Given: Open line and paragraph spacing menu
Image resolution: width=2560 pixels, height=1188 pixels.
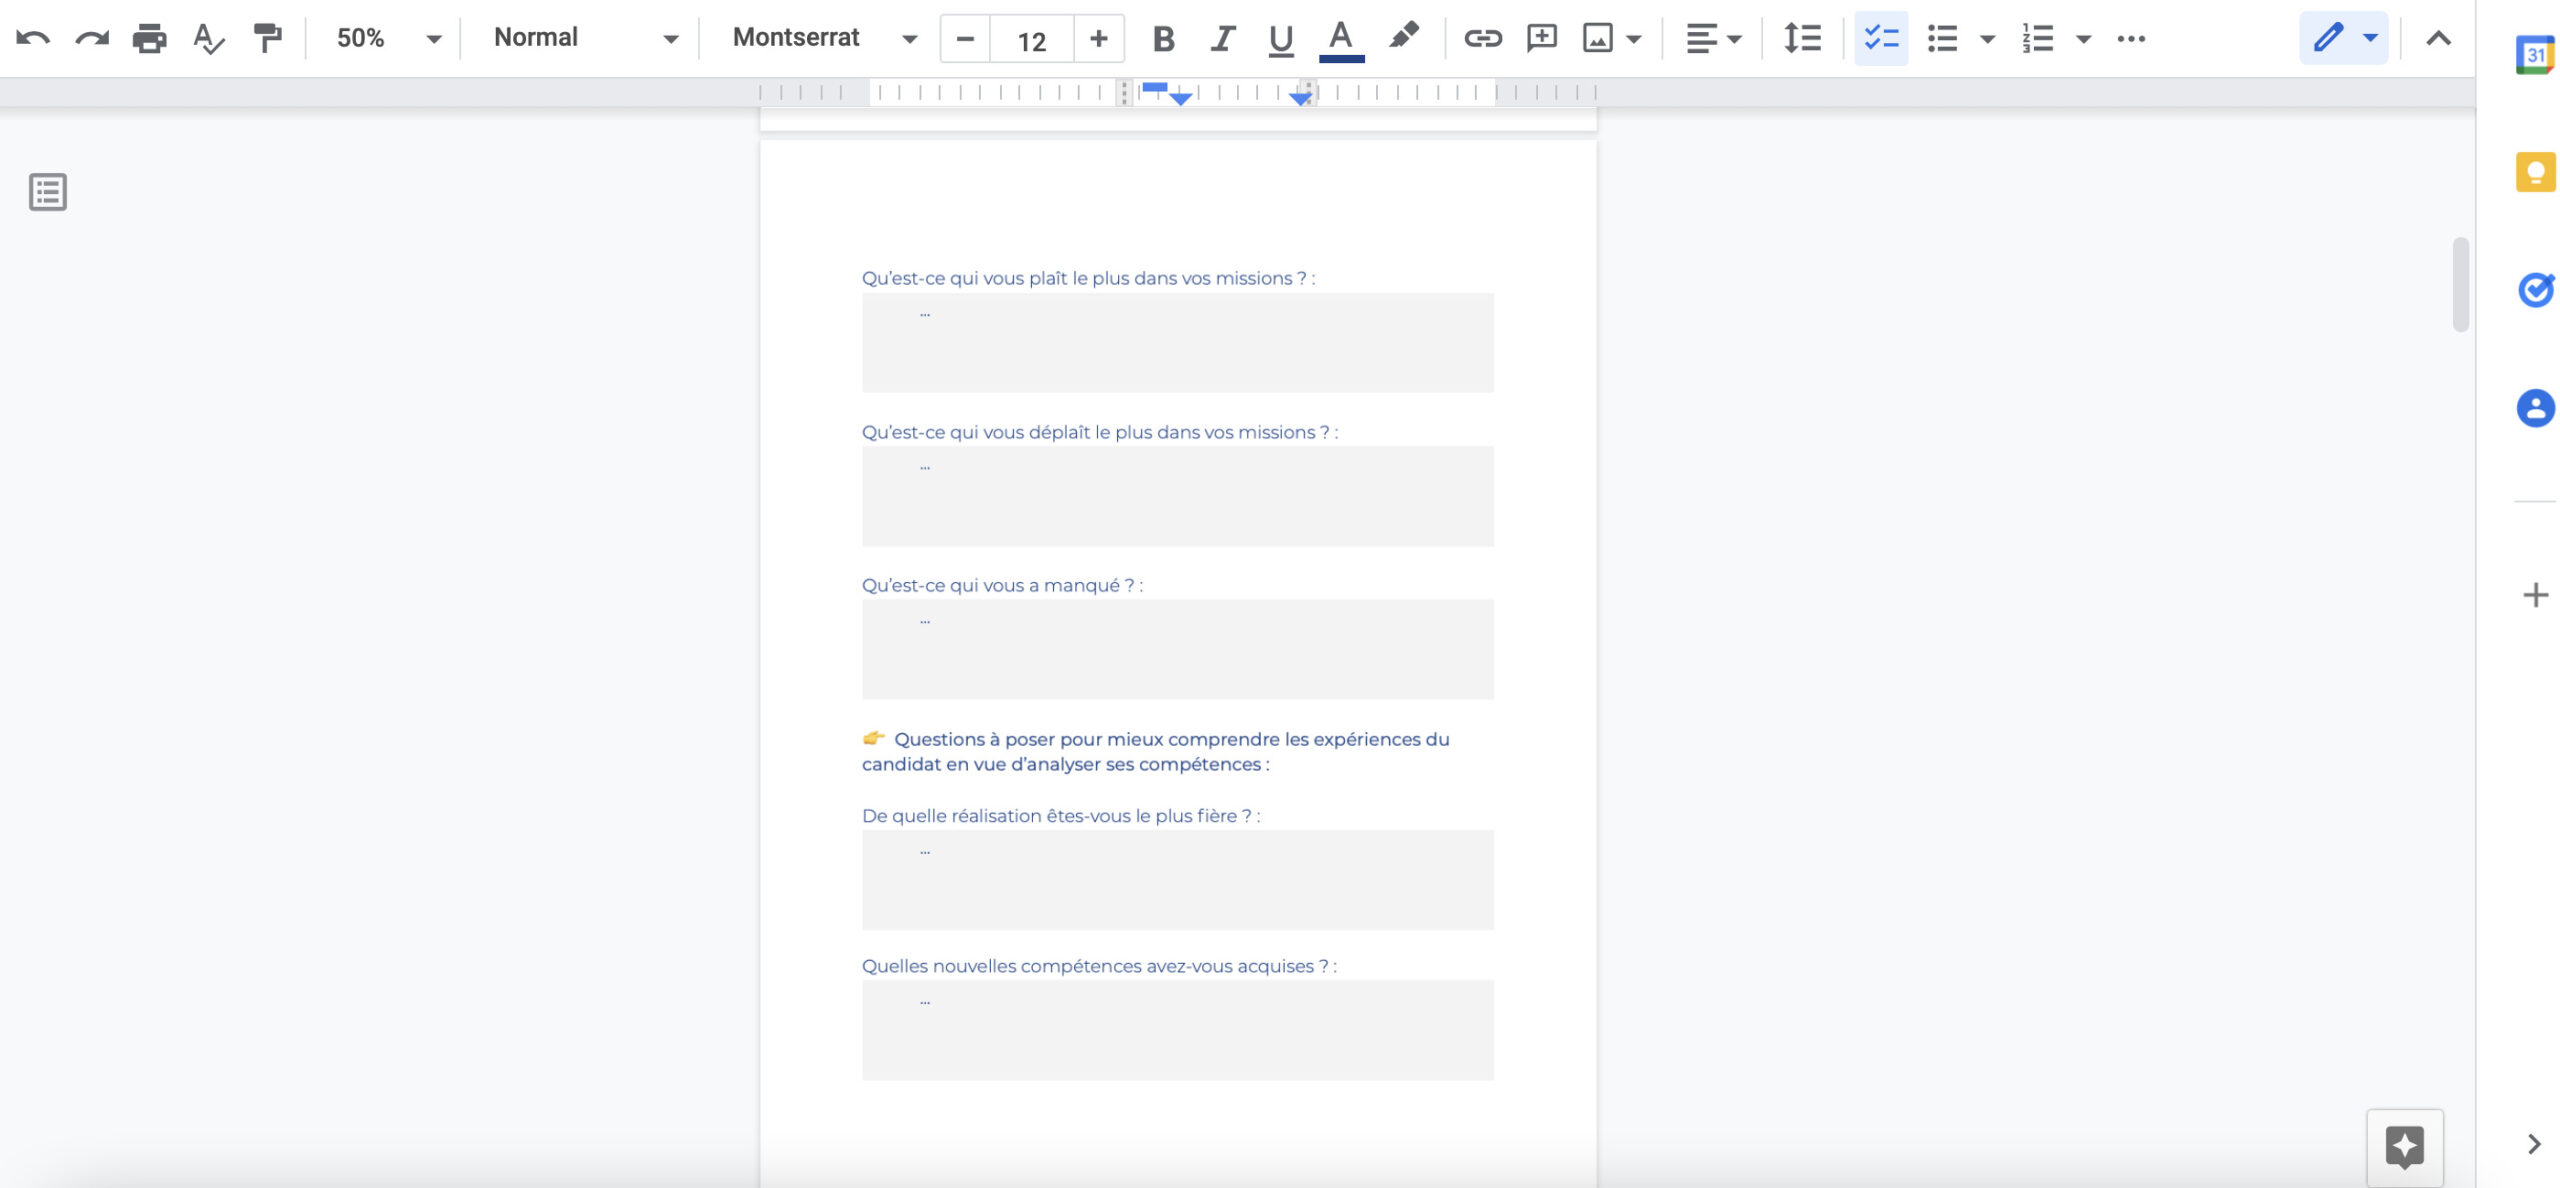Looking at the screenshot, I should pos(1802,38).
